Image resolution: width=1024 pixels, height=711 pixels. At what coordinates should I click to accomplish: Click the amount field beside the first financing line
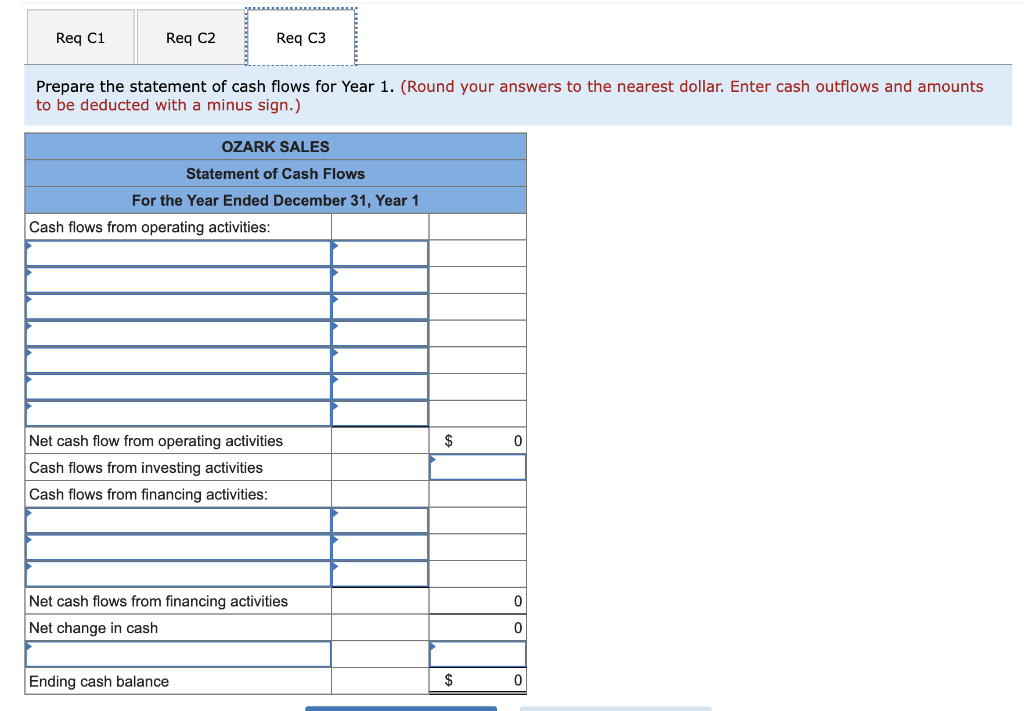pos(379,520)
